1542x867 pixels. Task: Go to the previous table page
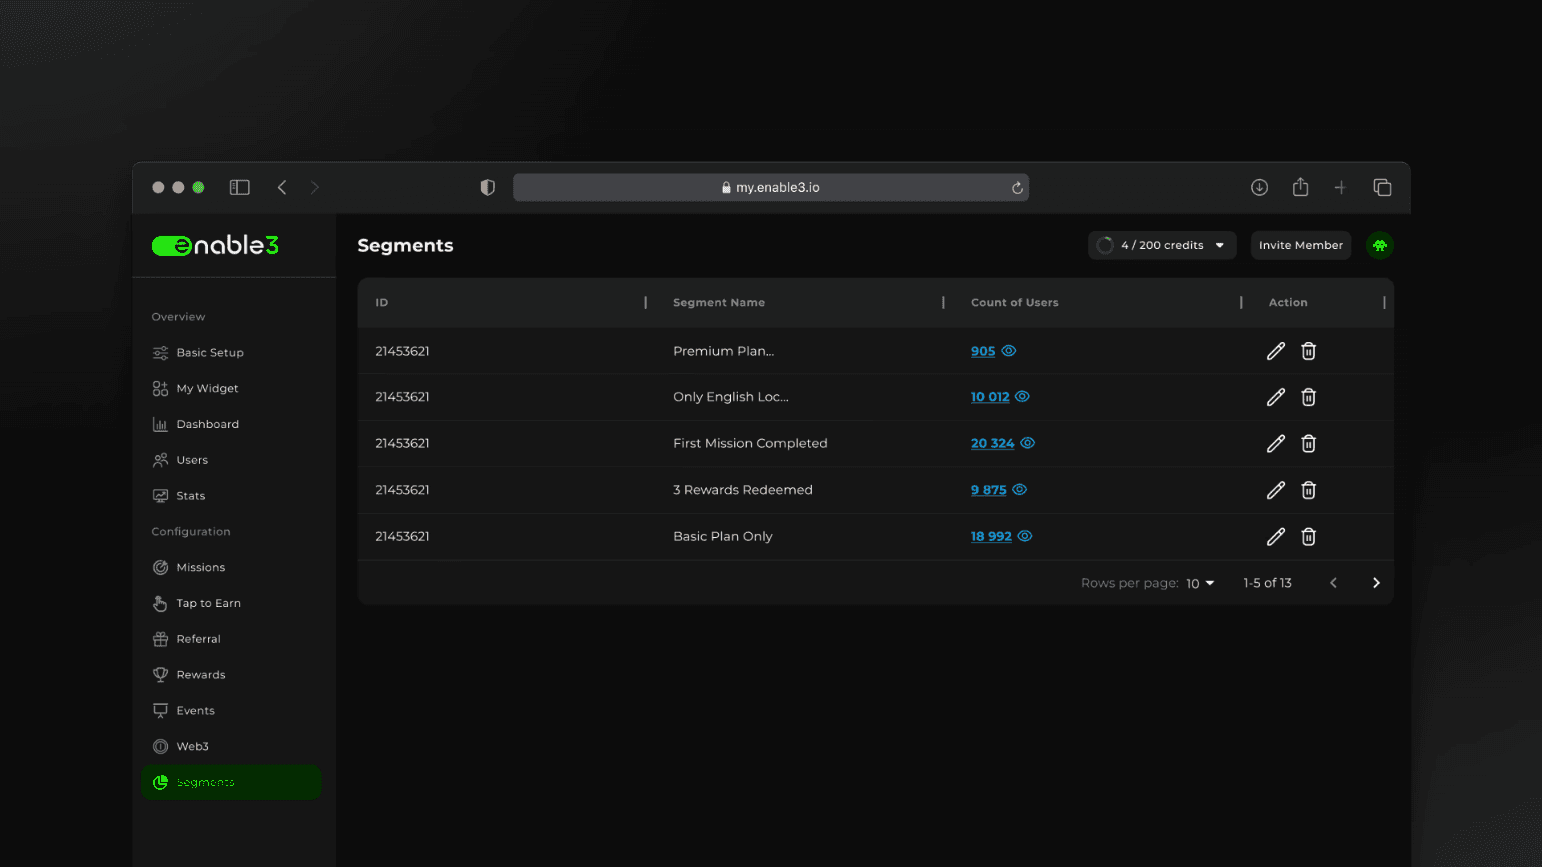tap(1333, 583)
